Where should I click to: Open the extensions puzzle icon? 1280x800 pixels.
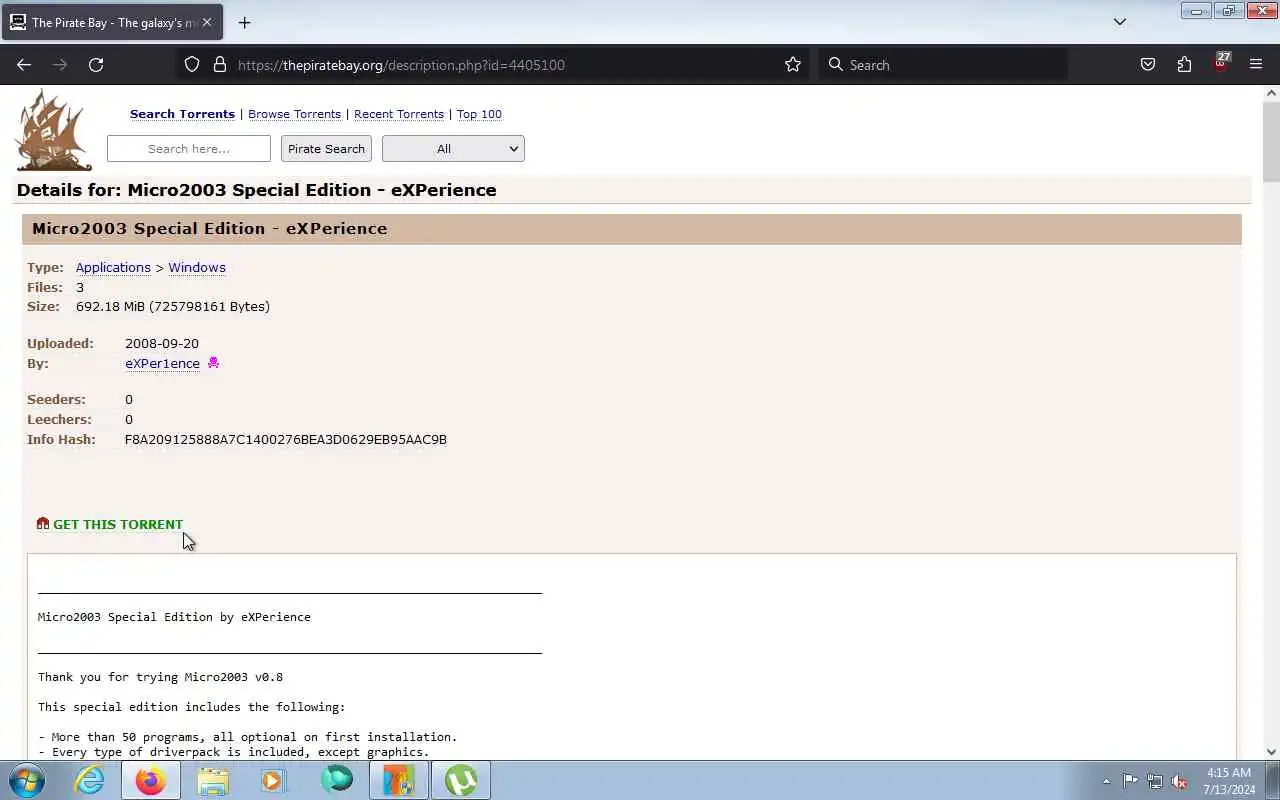(1184, 65)
